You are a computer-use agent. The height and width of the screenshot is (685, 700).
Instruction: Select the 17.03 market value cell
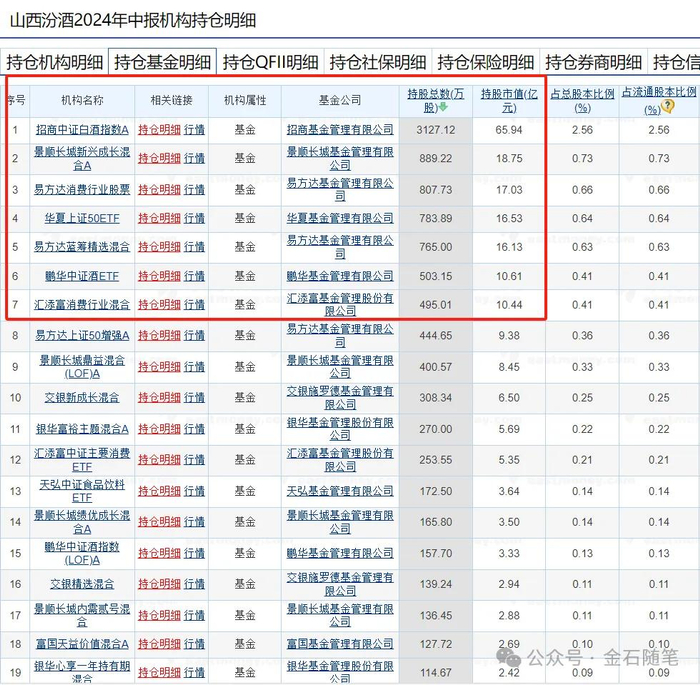point(509,190)
